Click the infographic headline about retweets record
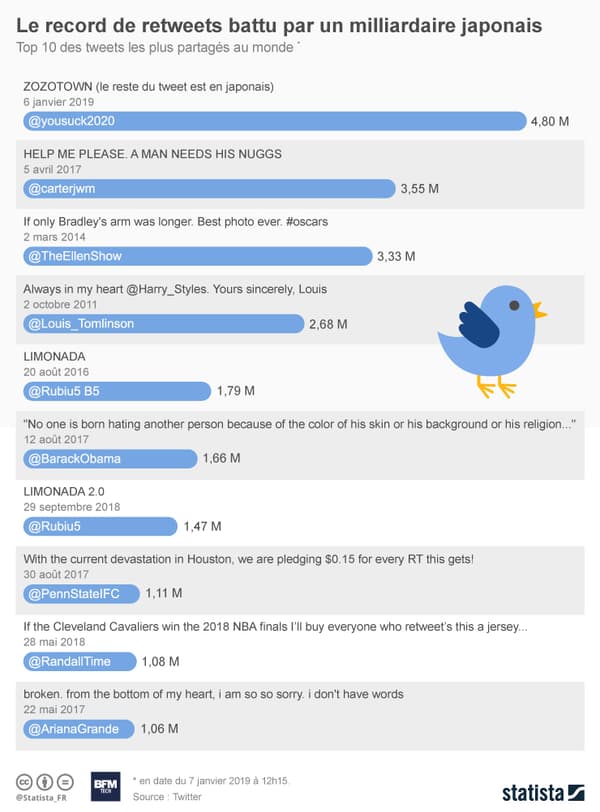Image resolution: width=600 pixels, height=812 pixels. tap(279, 25)
